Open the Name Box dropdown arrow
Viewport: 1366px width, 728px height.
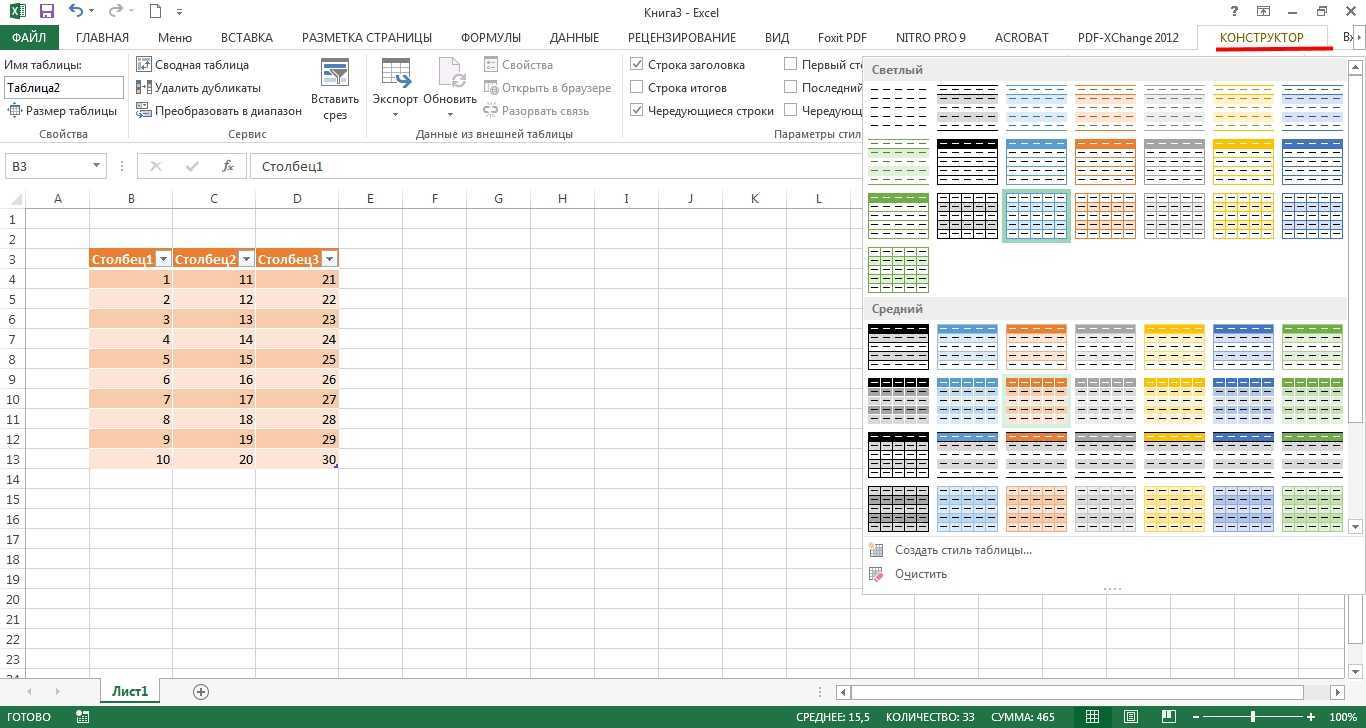96,166
